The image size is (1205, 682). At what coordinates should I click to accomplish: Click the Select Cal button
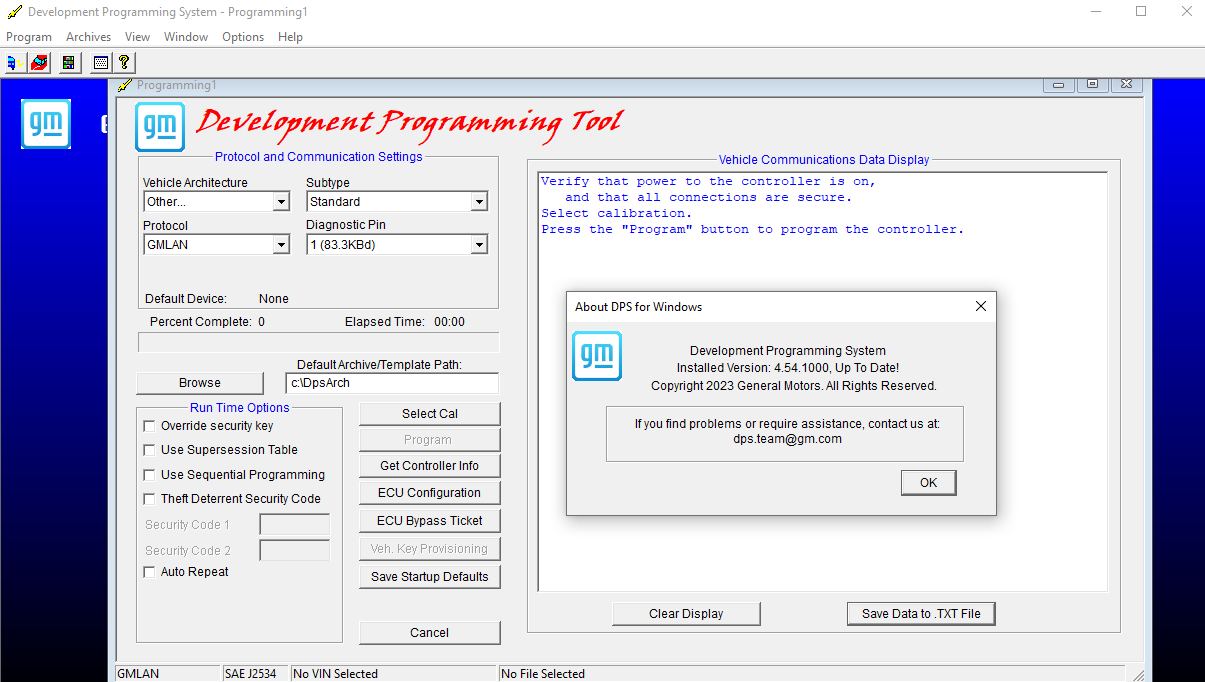tap(430, 414)
